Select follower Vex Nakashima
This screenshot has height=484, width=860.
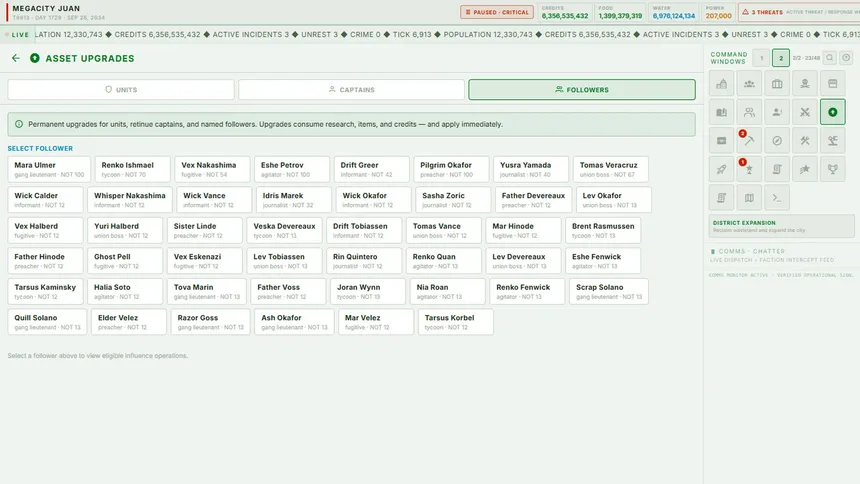[212, 169]
